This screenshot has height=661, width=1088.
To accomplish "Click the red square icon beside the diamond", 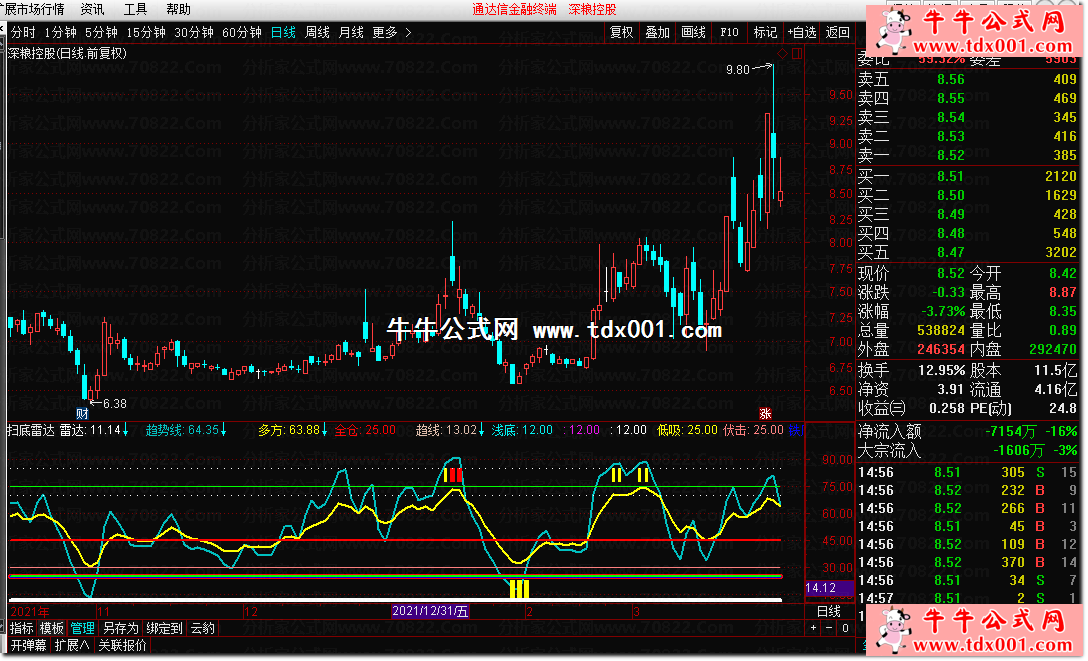I will (x=796, y=53).
